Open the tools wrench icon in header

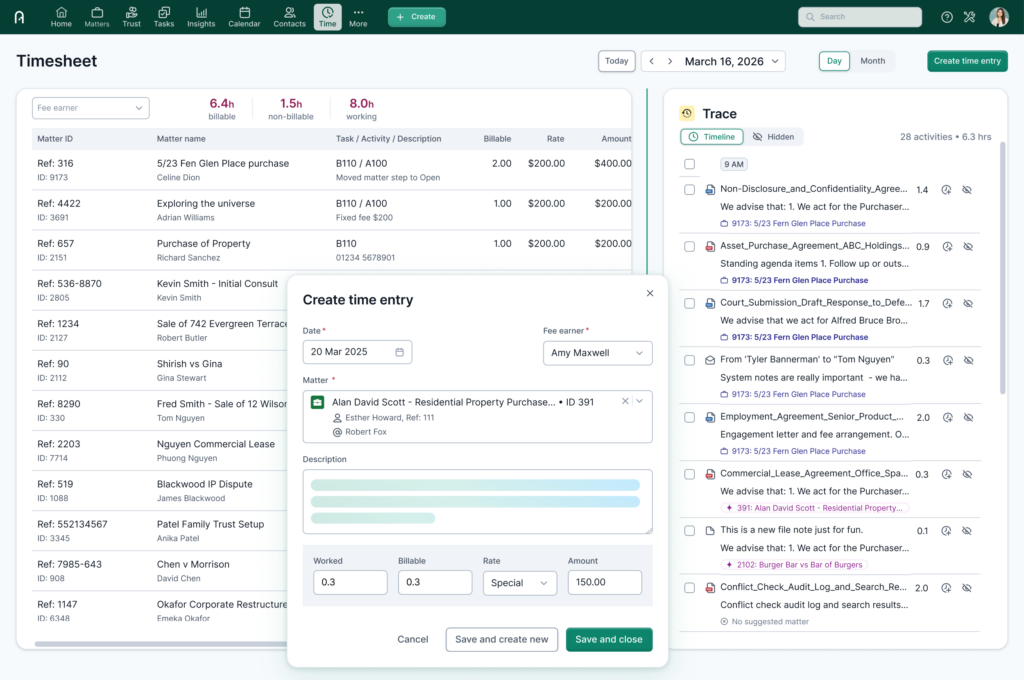pyautogui.click(x=969, y=17)
